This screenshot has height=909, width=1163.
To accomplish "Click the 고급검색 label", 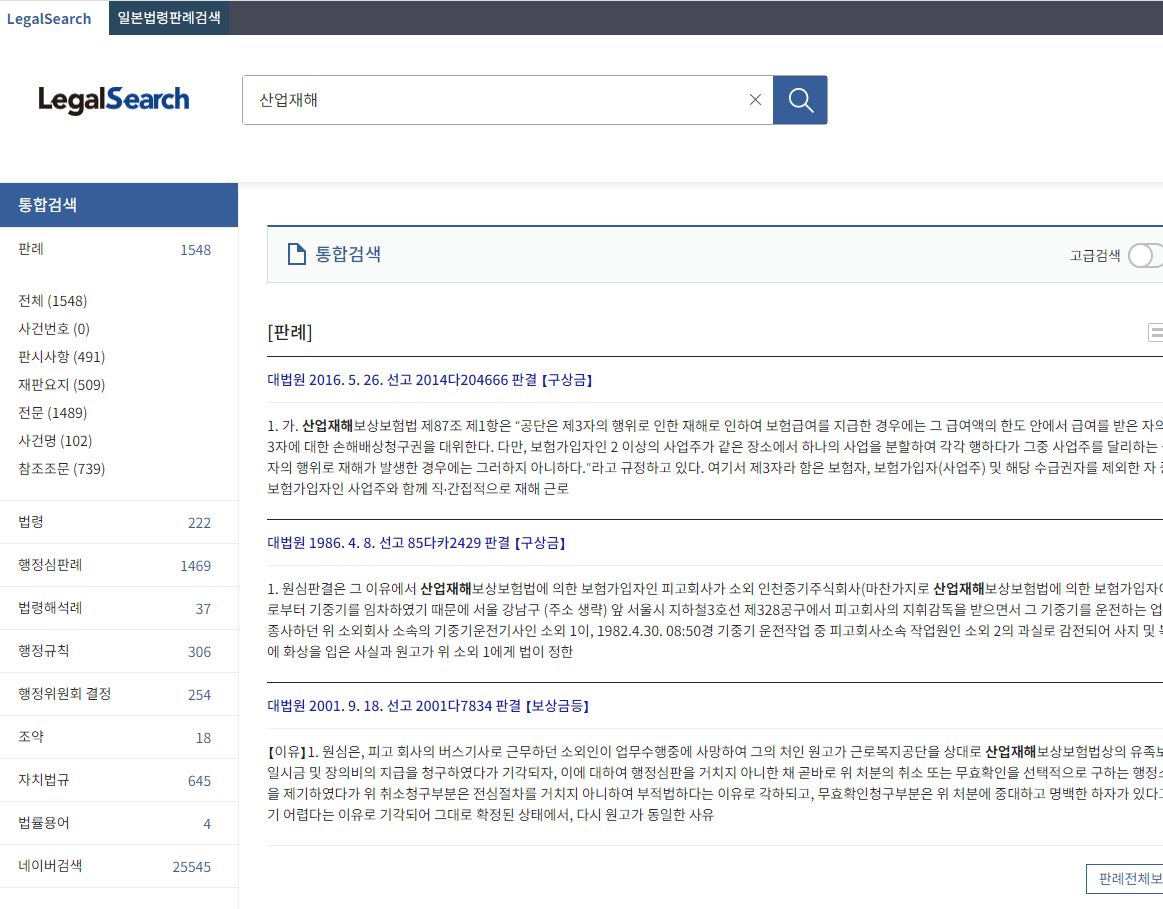I will pos(1095,256).
